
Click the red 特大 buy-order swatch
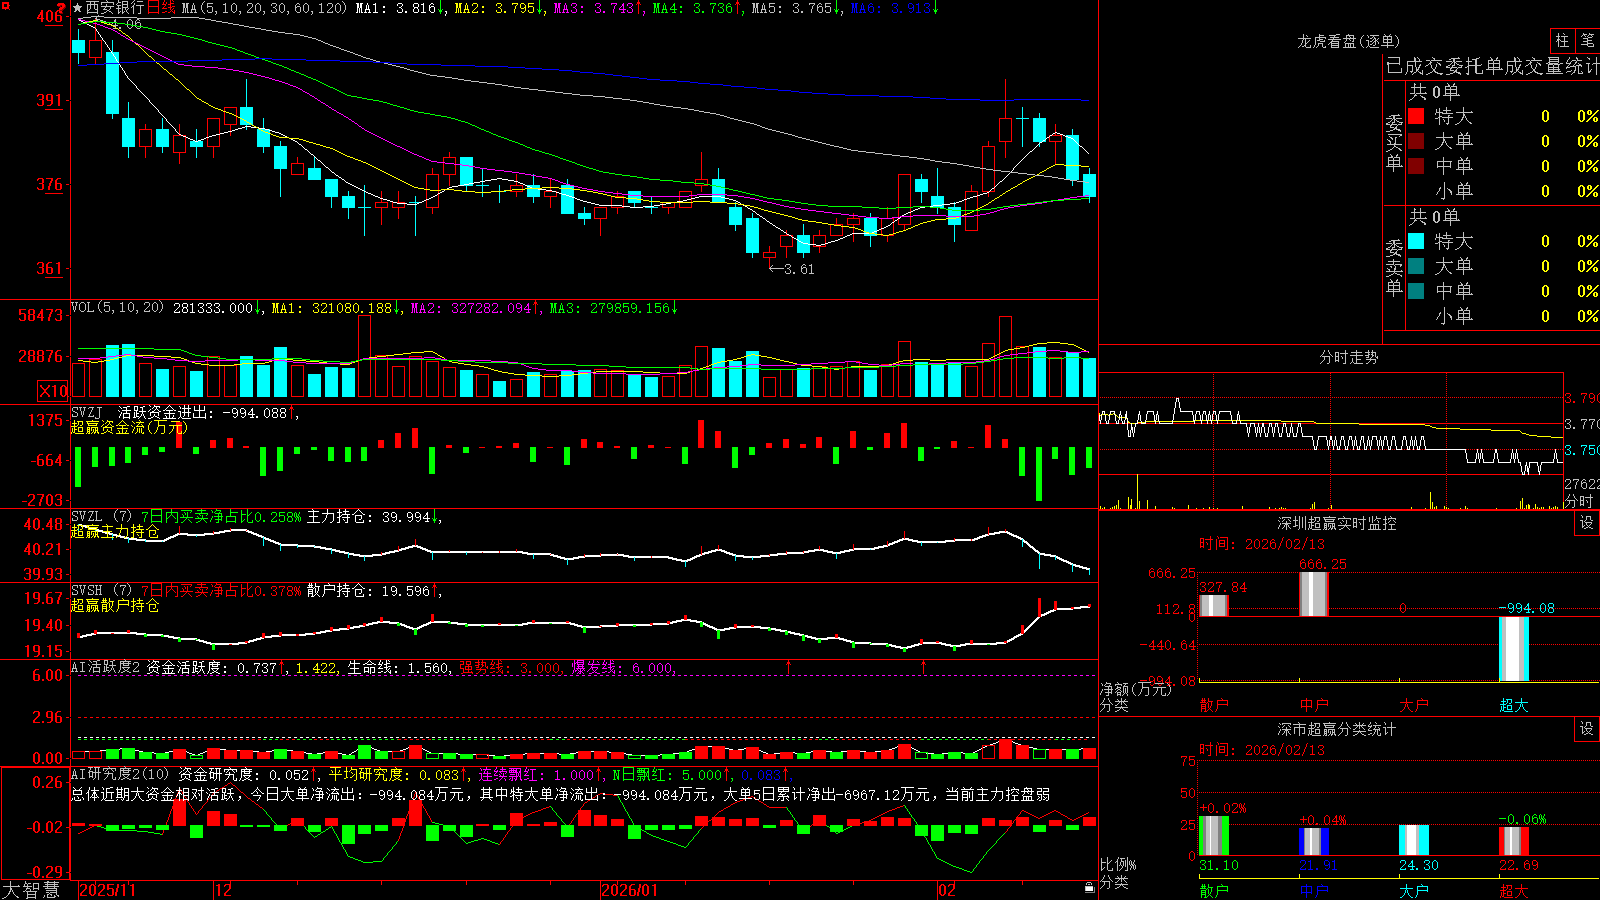(1416, 116)
